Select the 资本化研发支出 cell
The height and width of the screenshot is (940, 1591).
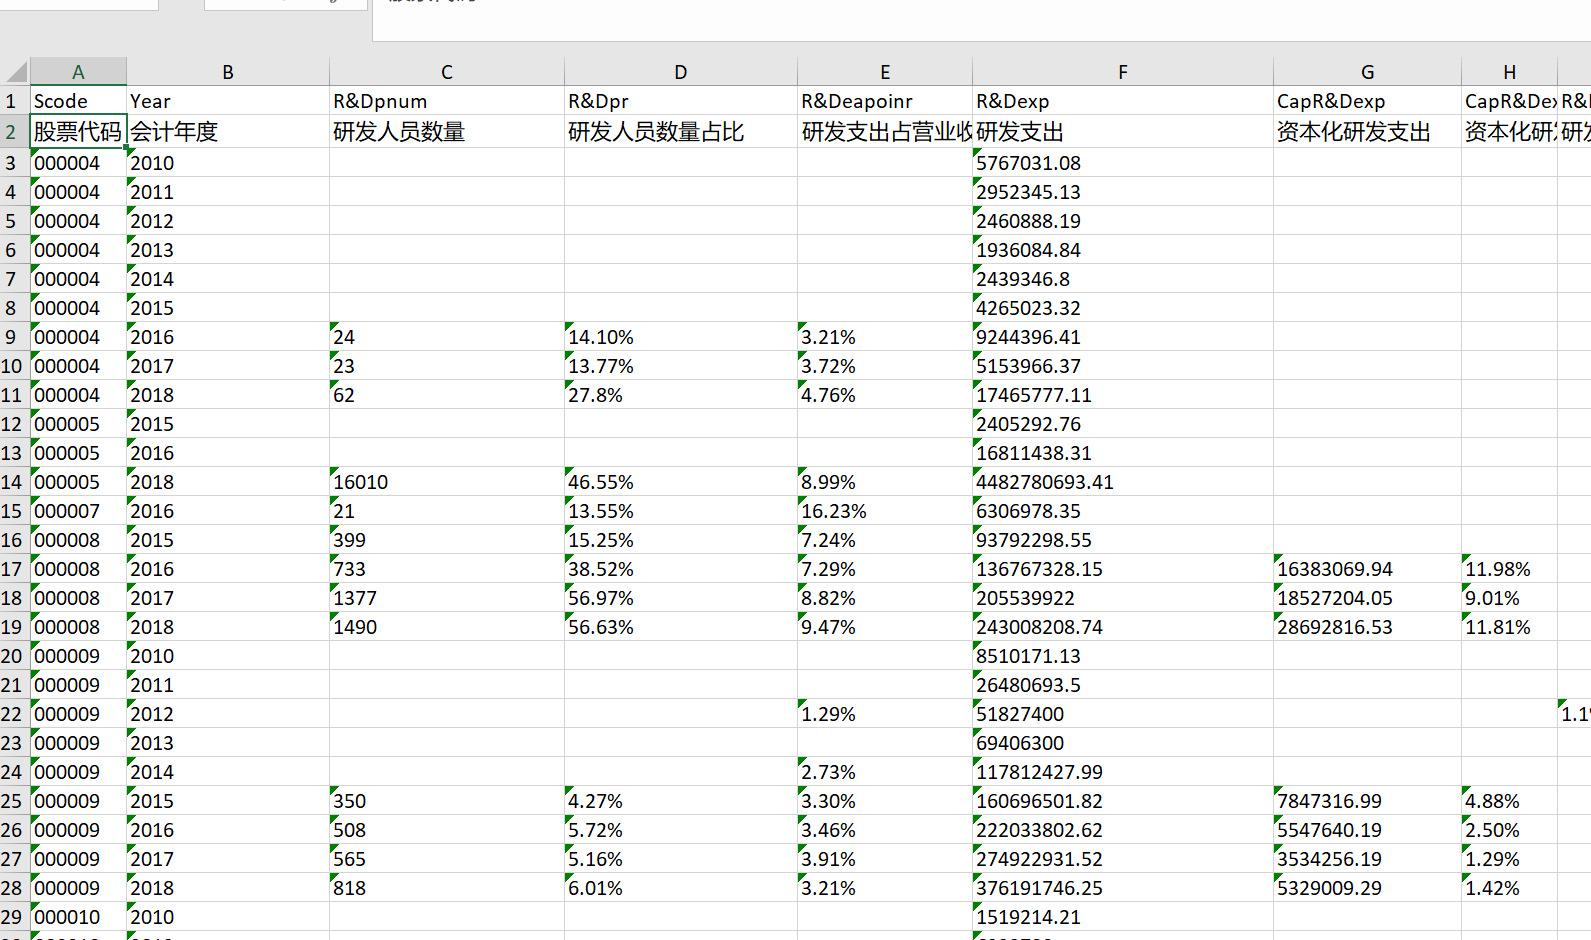1366,132
